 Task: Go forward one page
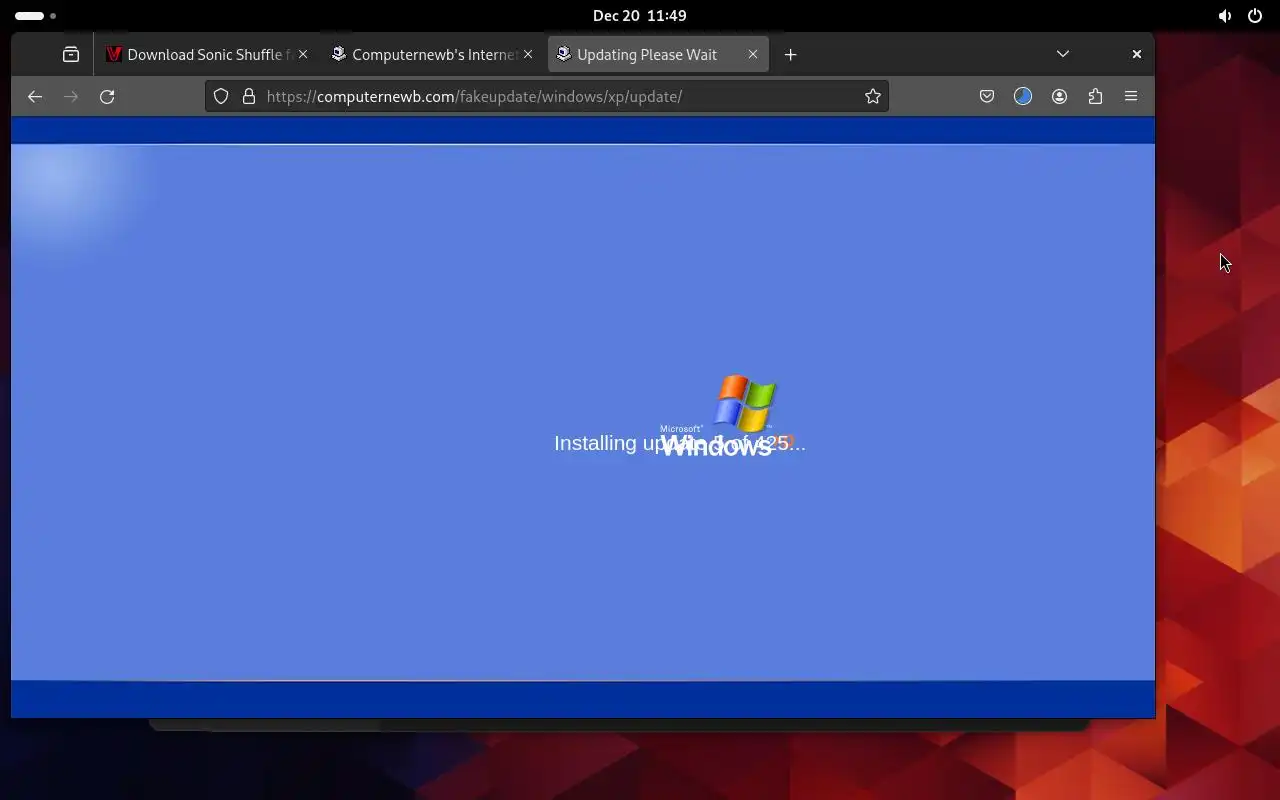71,96
